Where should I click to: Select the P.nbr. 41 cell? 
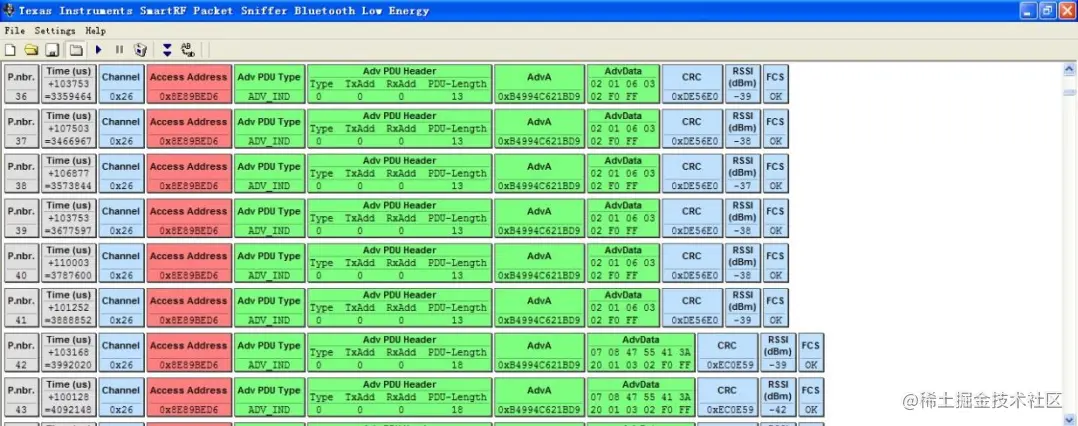(x=21, y=307)
